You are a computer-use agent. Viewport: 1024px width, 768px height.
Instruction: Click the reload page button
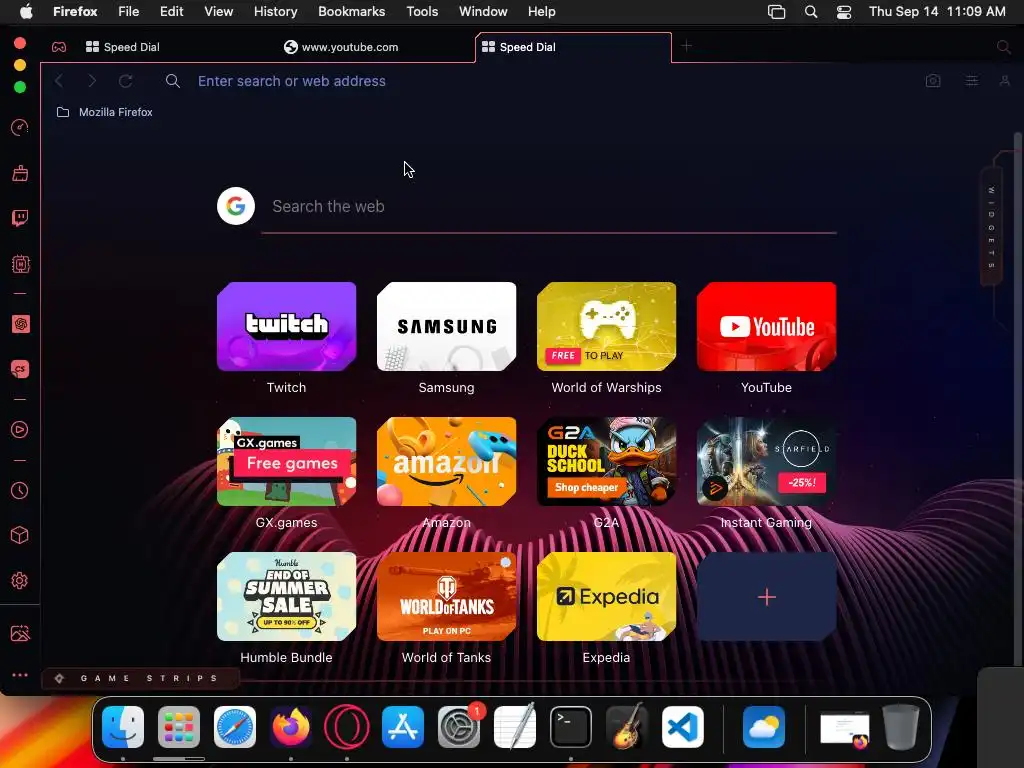click(x=125, y=81)
